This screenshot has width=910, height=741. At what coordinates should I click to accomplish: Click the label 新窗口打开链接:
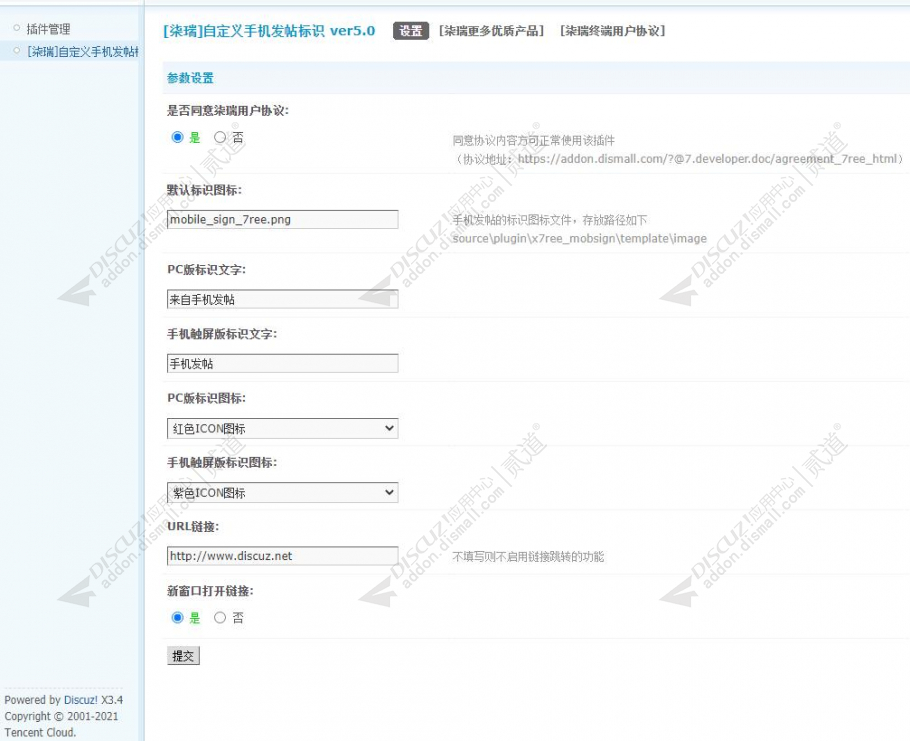[x=210, y=591]
